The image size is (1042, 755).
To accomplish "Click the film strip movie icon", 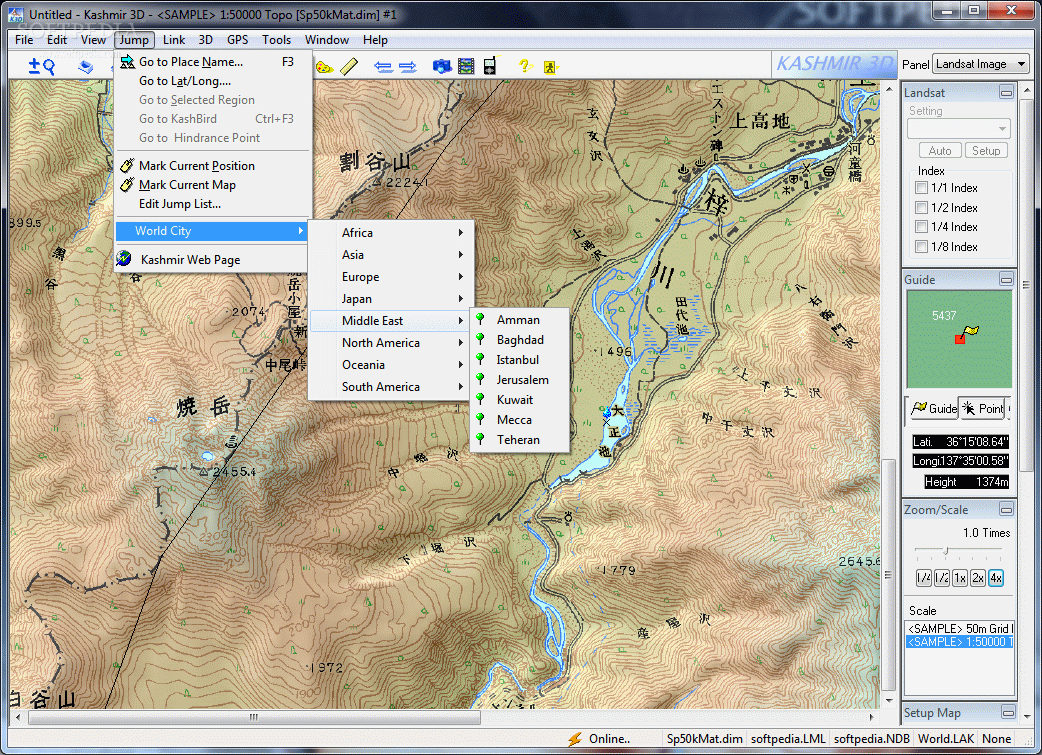I will click(467, 66).
